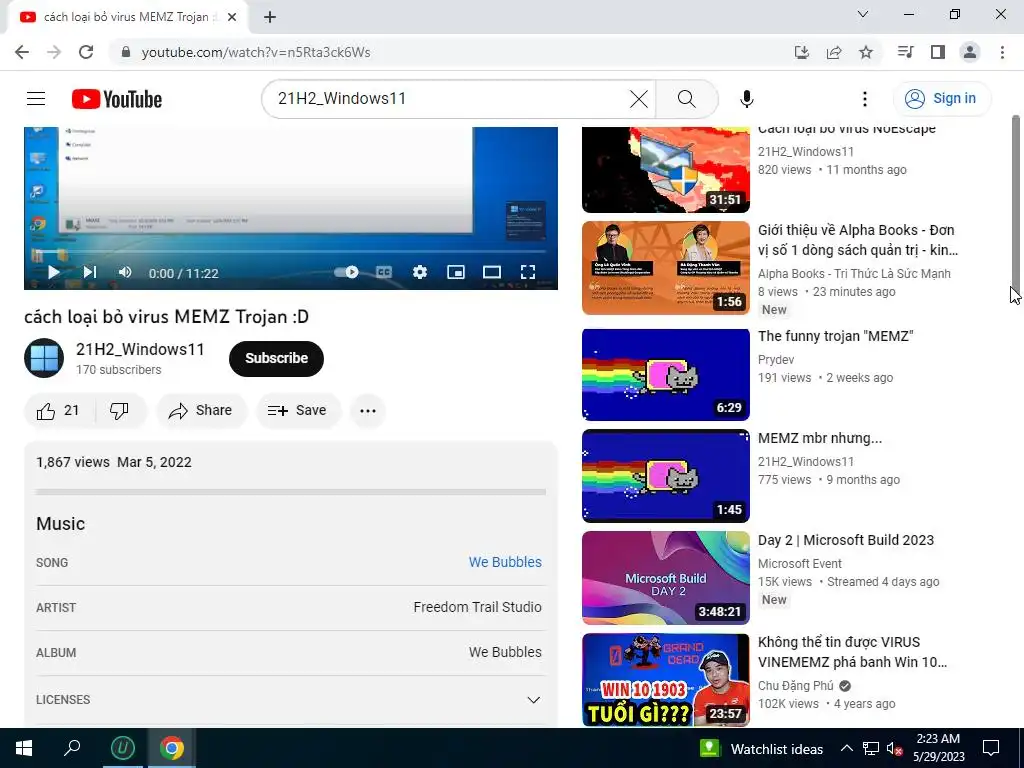The width and height of the screenshot is (1024, 768).
Task: Open more actions ellipsis below the video
Action: (368, 411)
